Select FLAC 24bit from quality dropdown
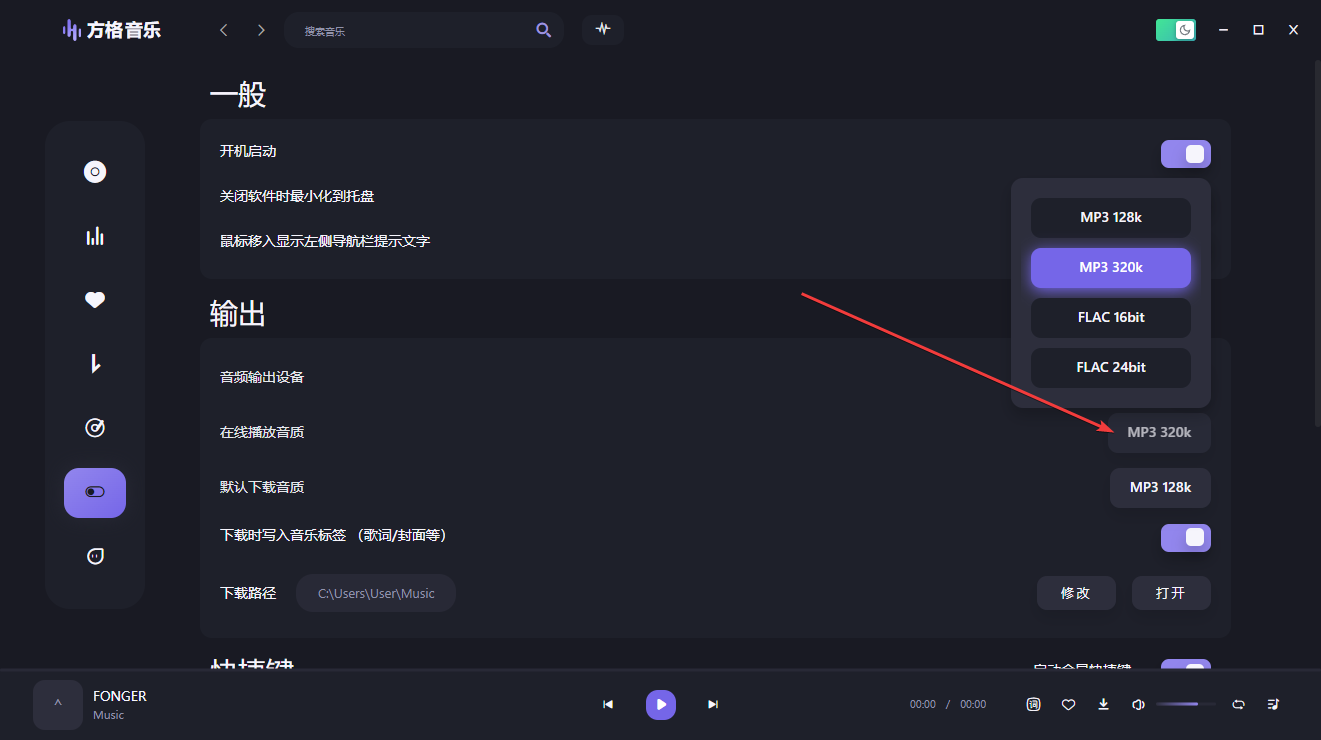 (x=1110, y=367)
